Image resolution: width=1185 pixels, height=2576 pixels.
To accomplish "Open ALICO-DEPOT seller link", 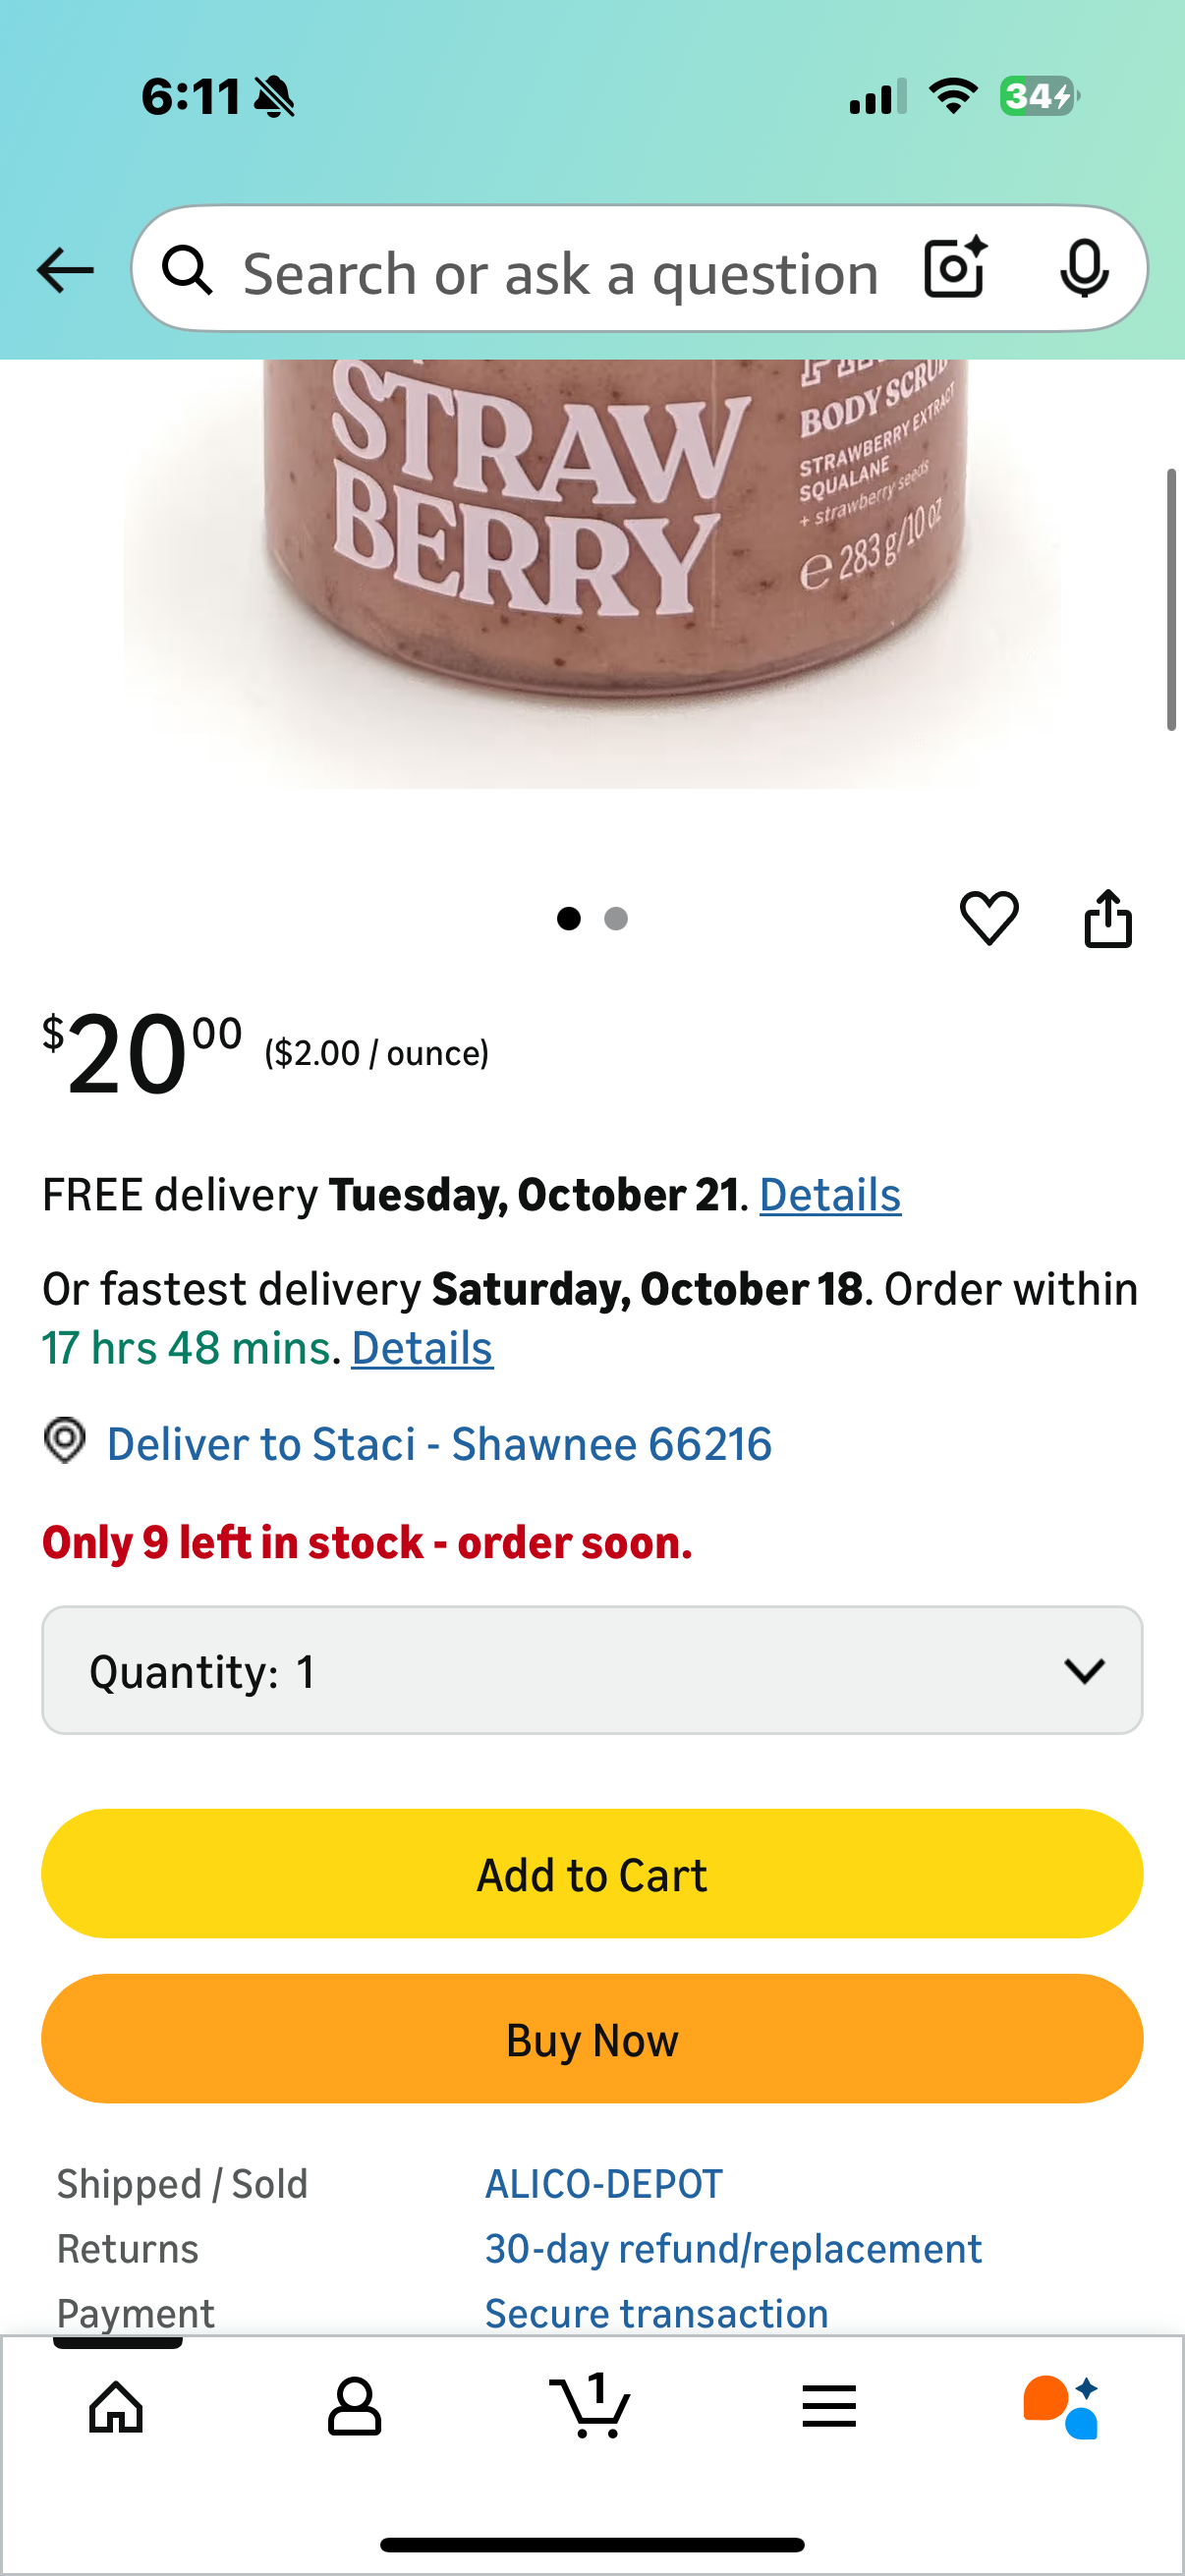I will [x=603, y=2184].
